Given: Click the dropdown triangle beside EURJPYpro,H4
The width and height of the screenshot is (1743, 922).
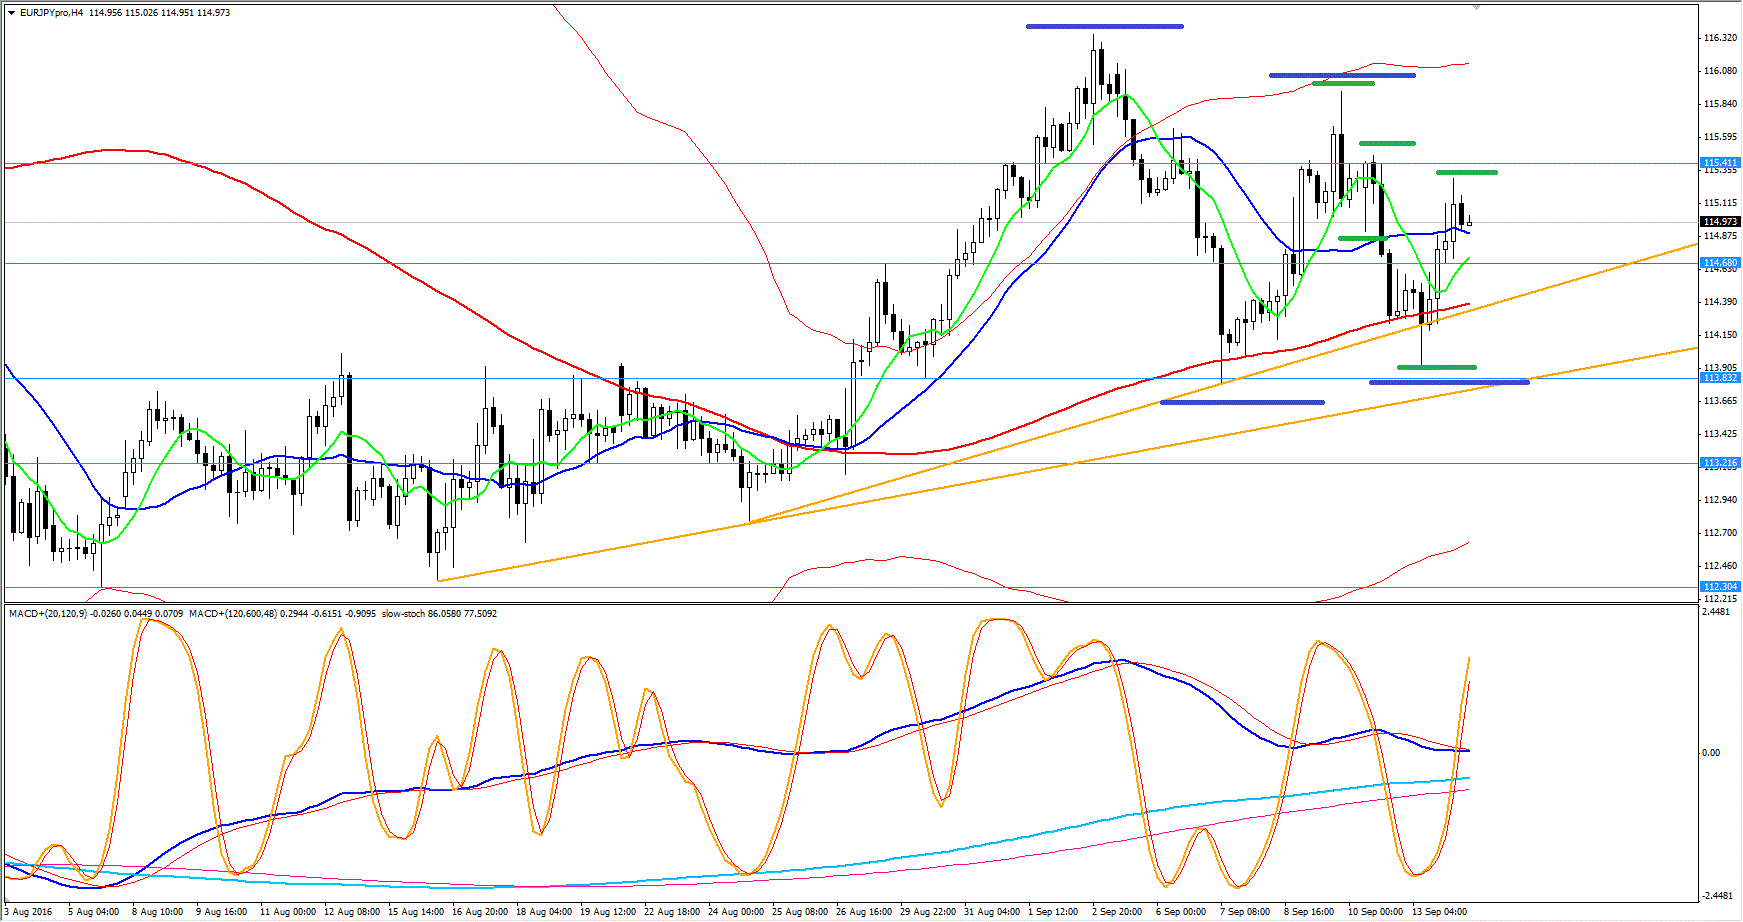Looking at the screenshot, I should click(12, 13).
